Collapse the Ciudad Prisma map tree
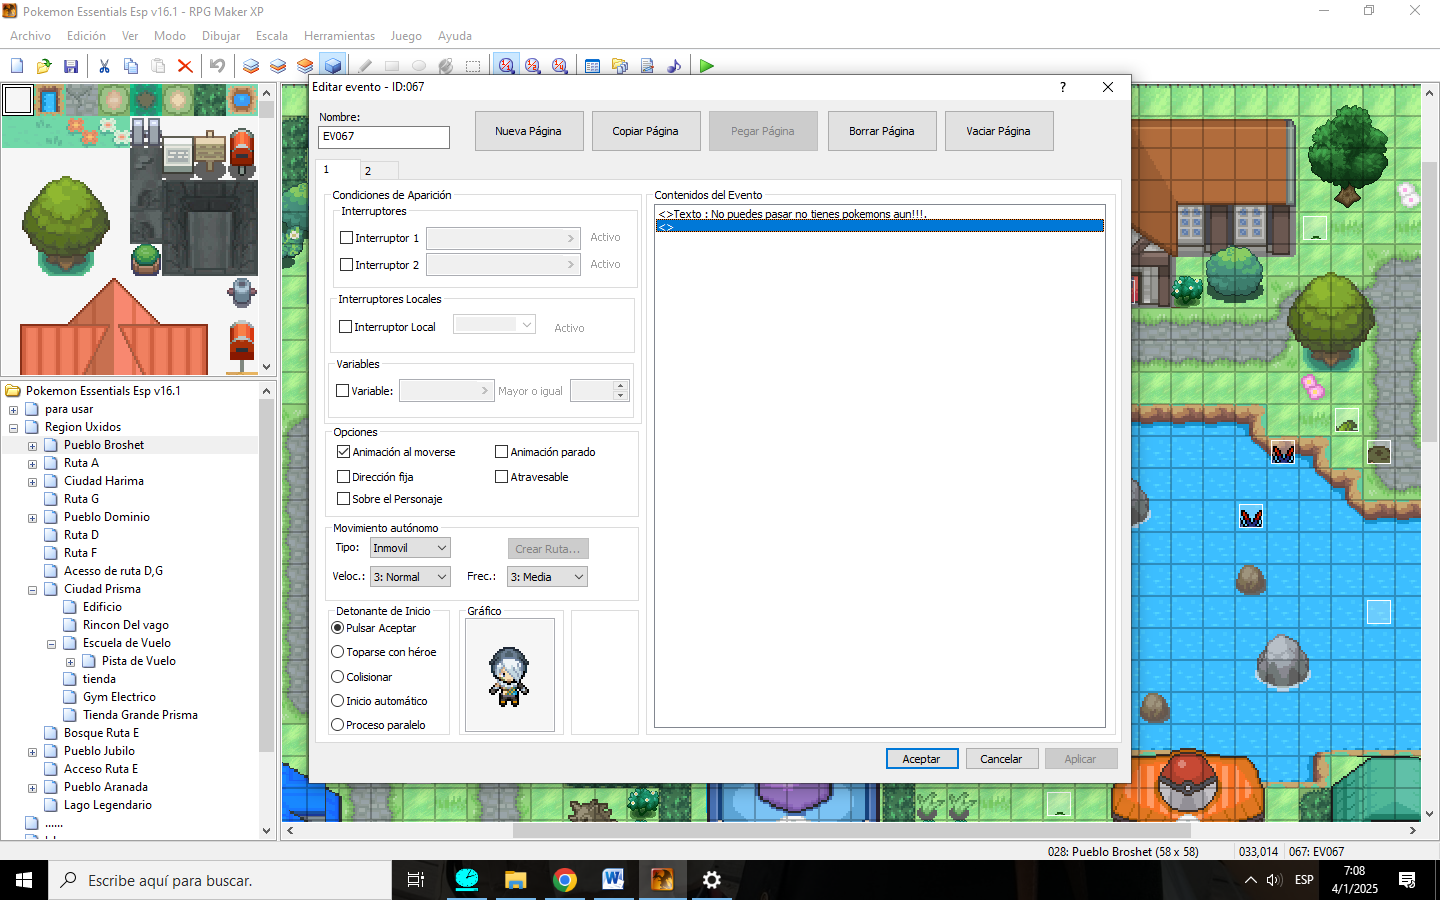Screen dimensions: 1440x900 32,590
